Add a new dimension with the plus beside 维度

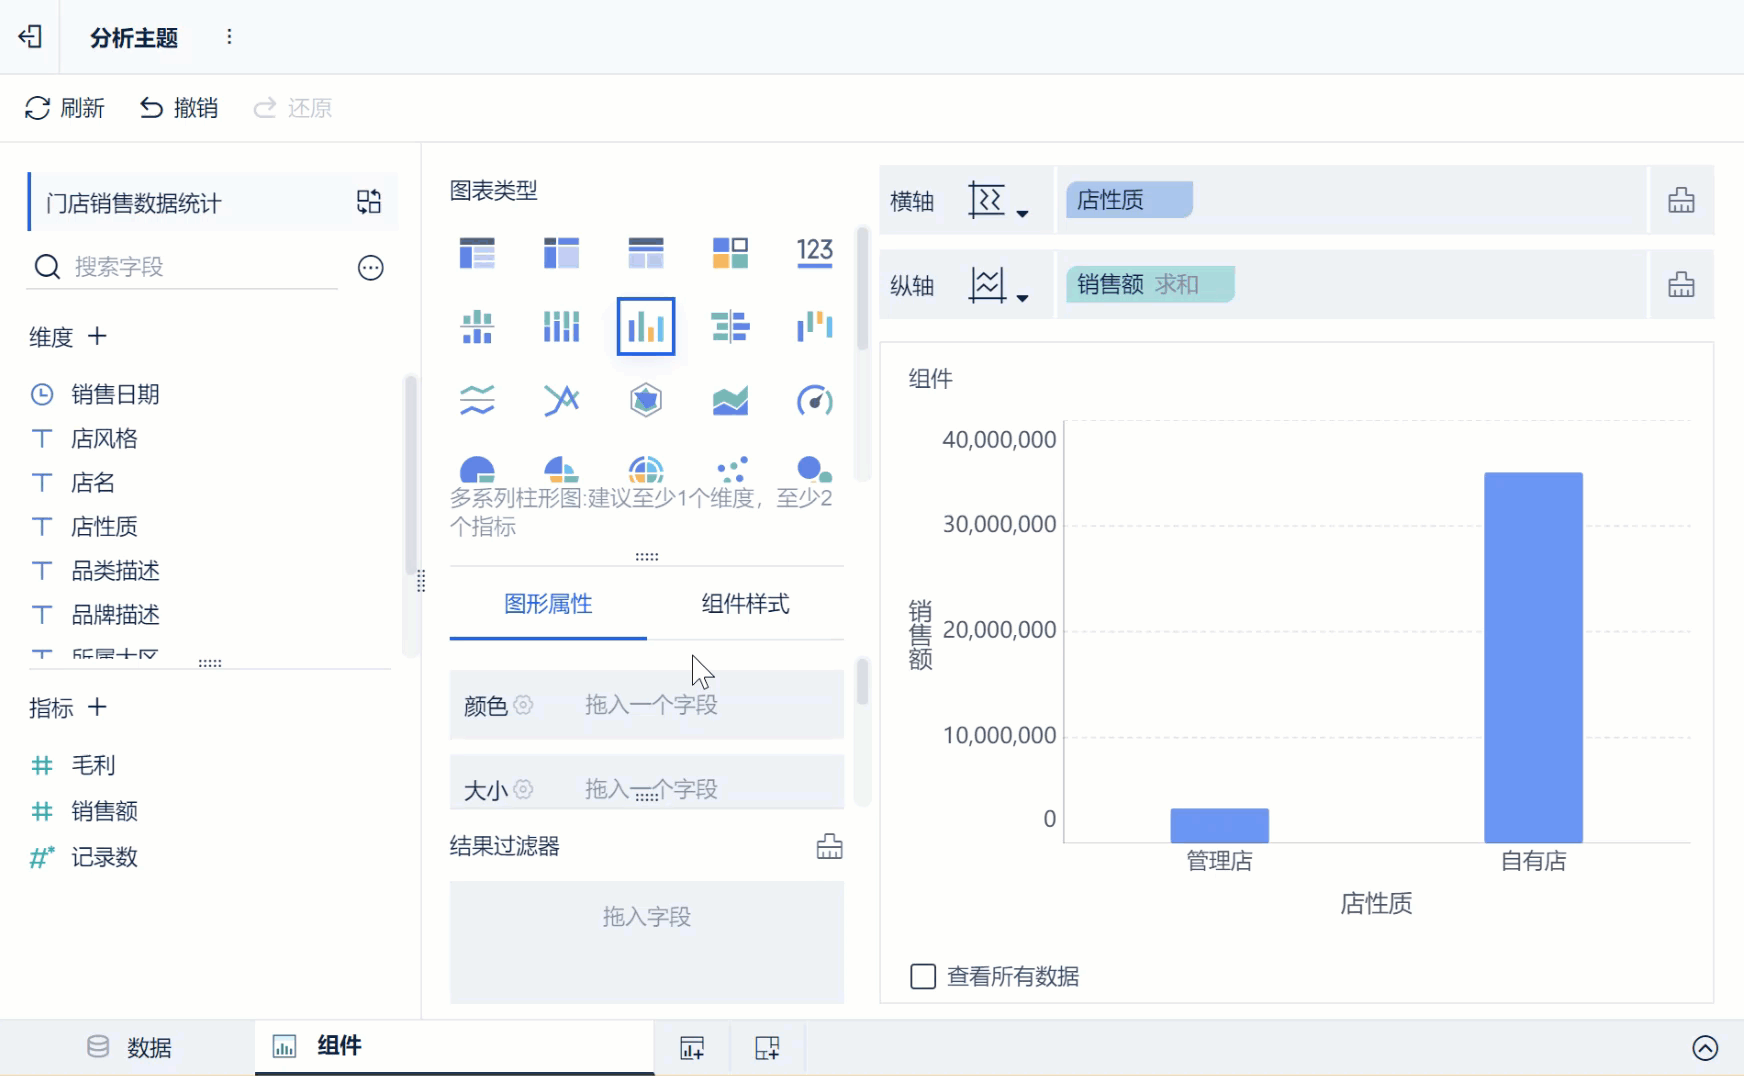point(97,336)
